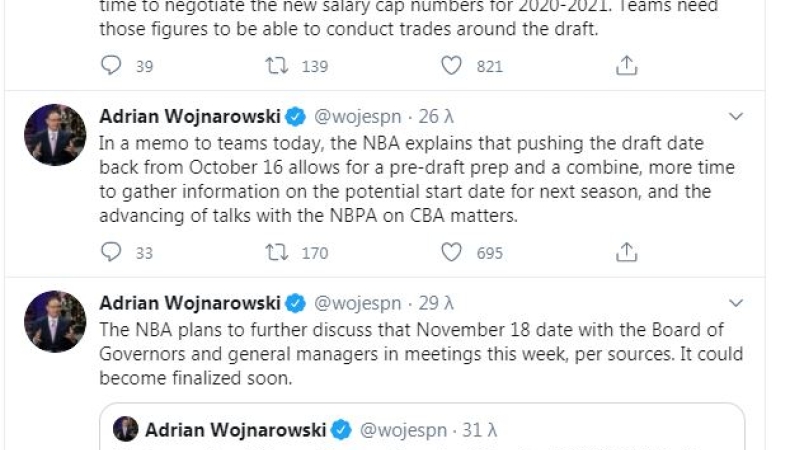Open the quoted tweet's 31 λ timestamp
Screen dimensions: 790x450
pos(480,430)
